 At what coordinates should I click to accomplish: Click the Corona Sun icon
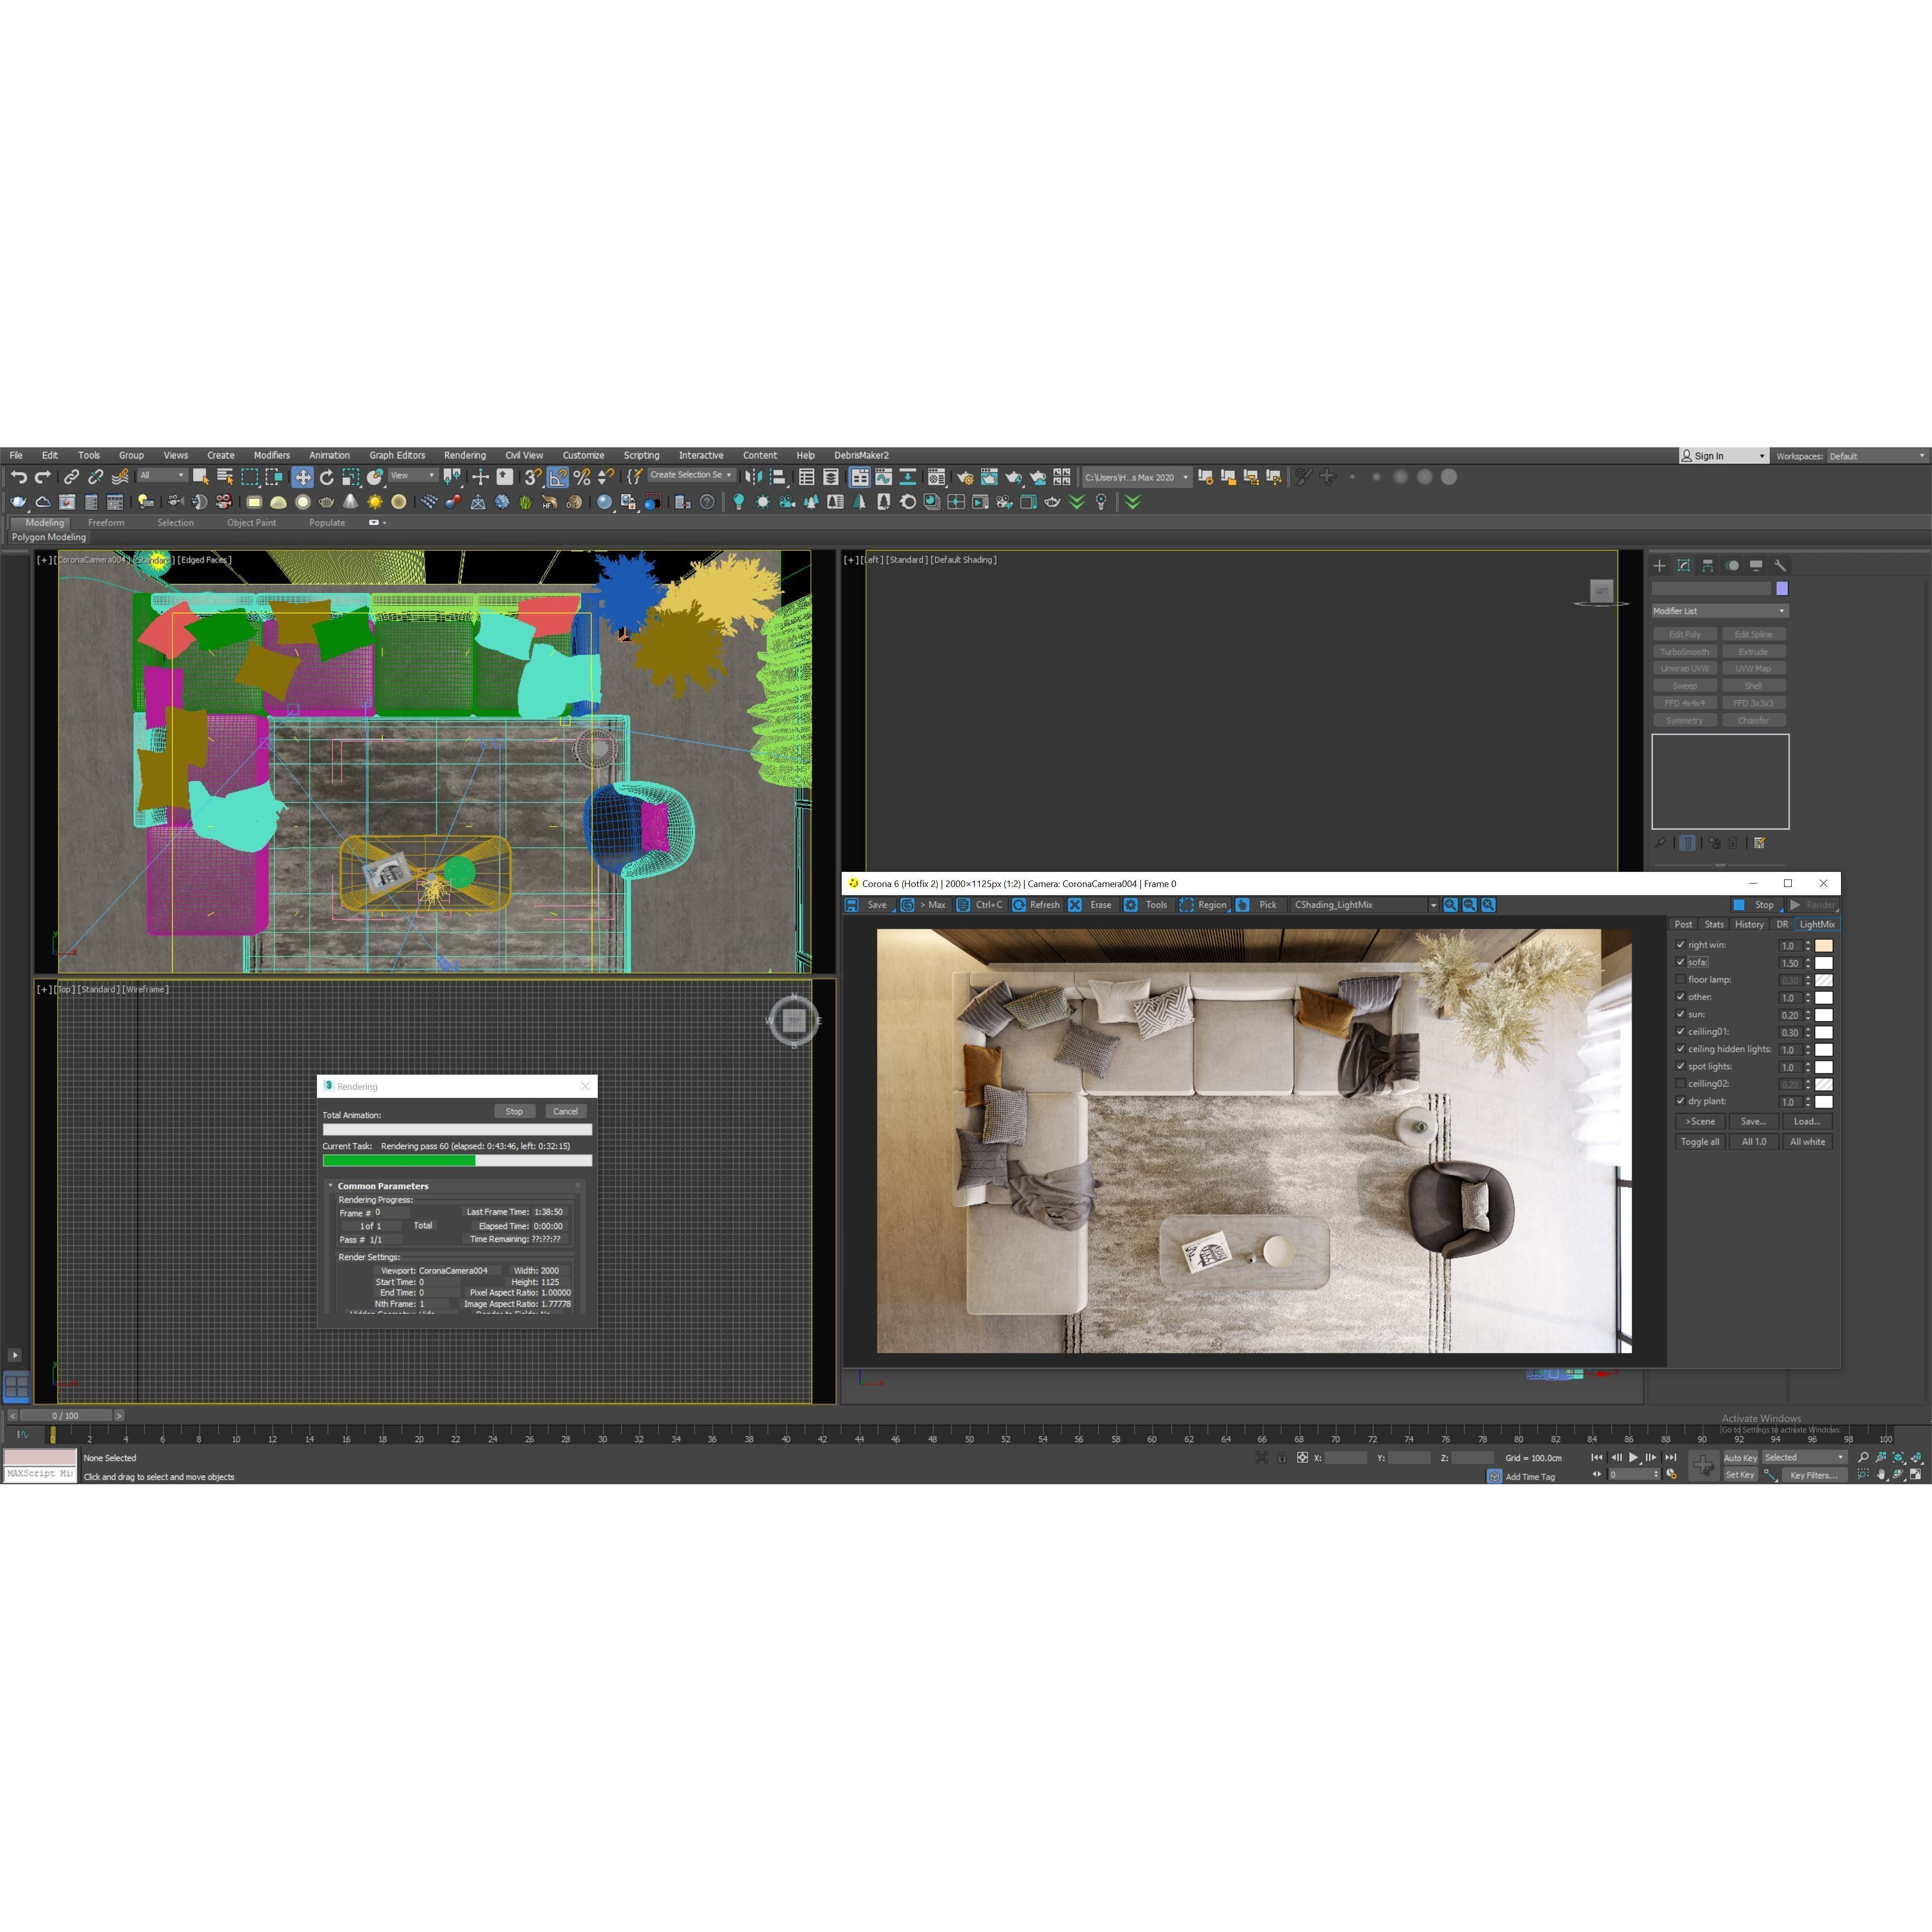[375, 502]
